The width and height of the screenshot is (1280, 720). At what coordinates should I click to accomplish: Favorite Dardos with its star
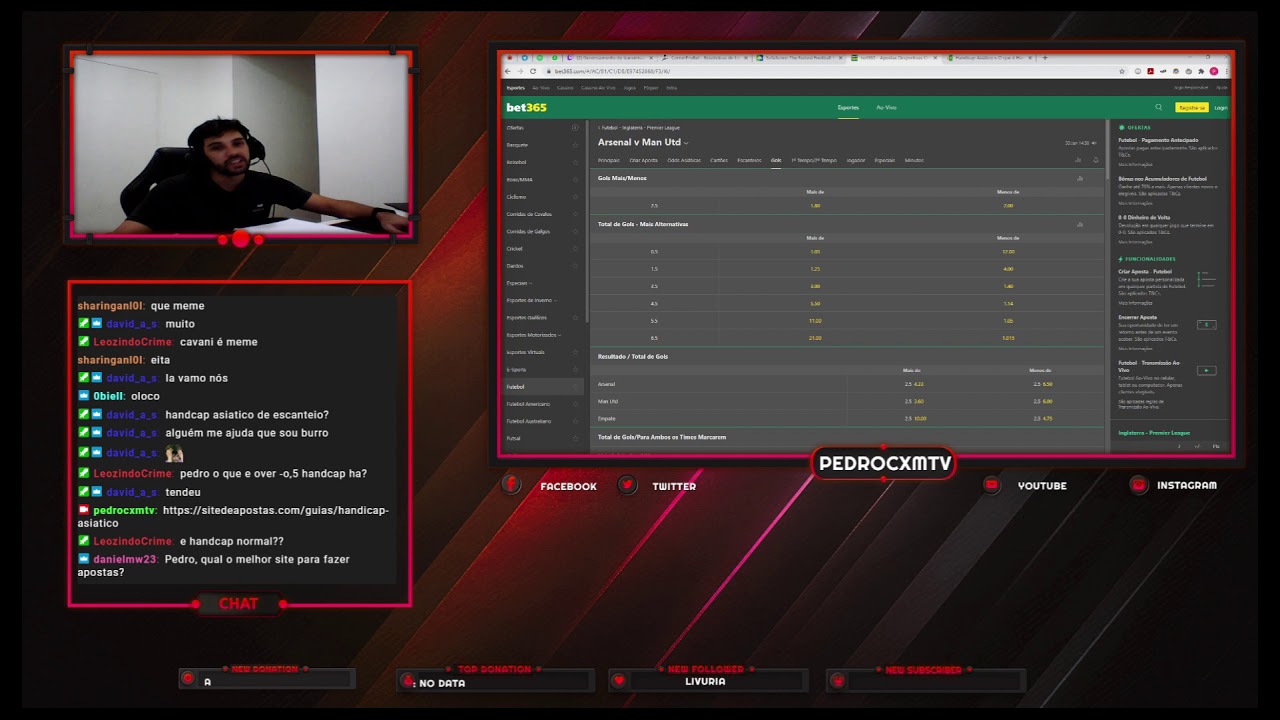coord(575,266)
